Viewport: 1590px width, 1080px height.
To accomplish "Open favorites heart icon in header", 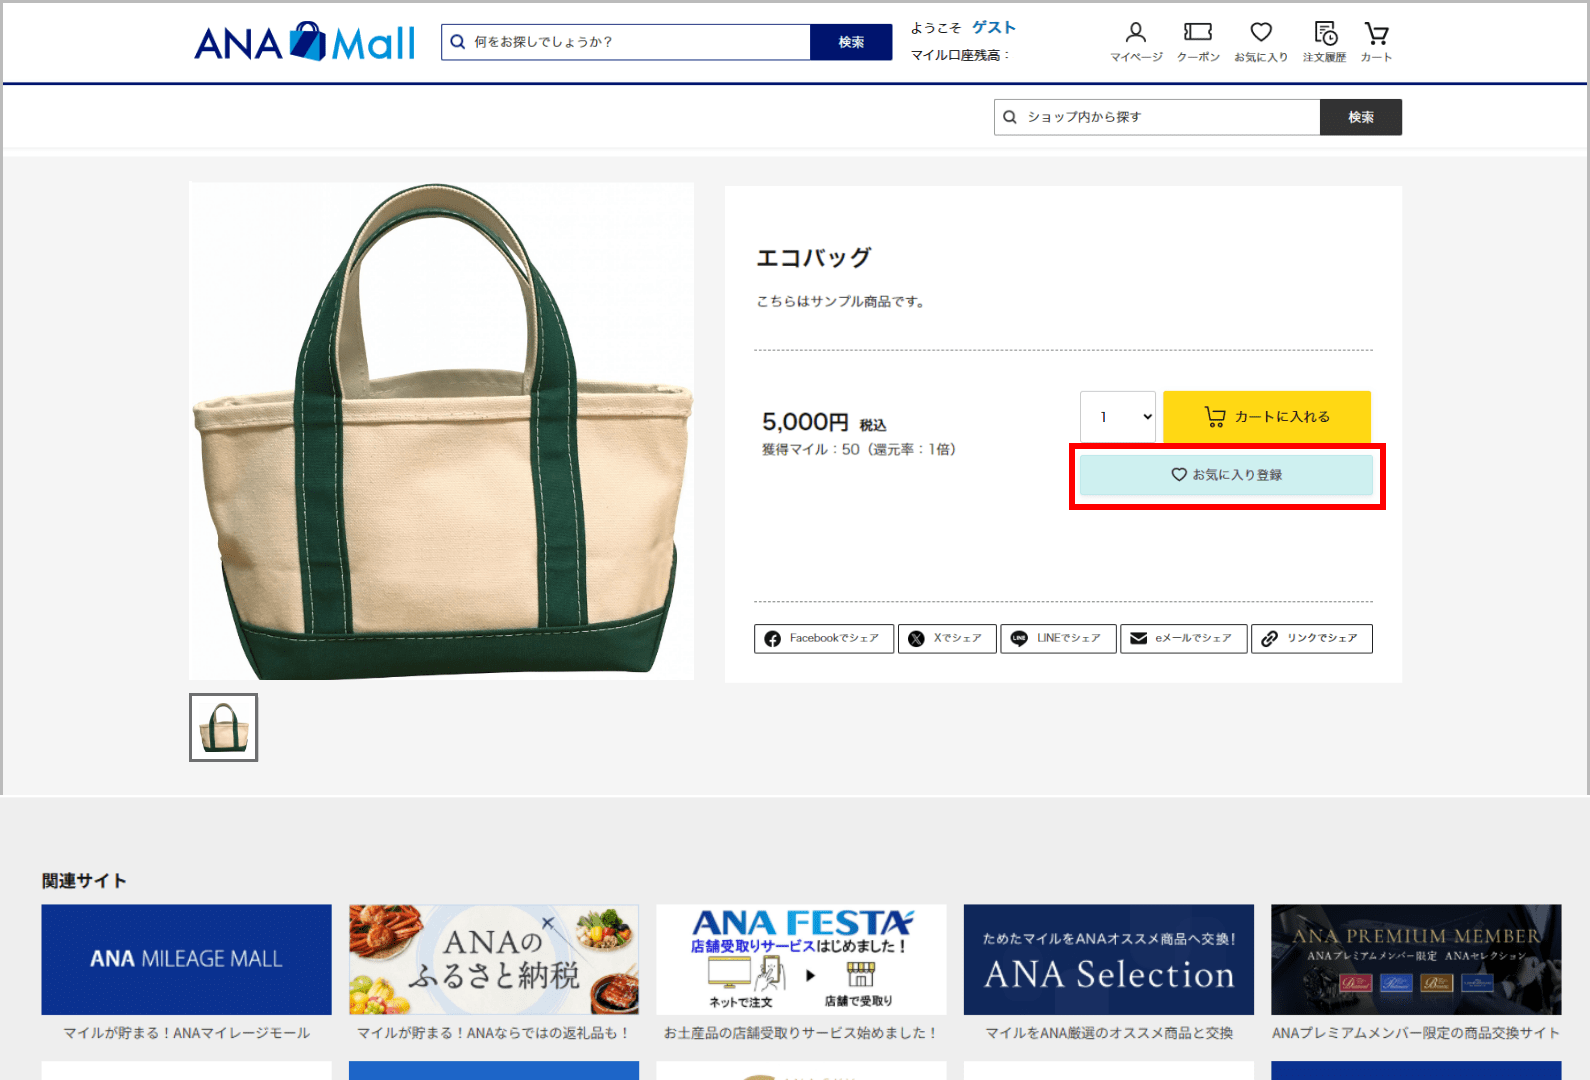I will click(1260, 42).
